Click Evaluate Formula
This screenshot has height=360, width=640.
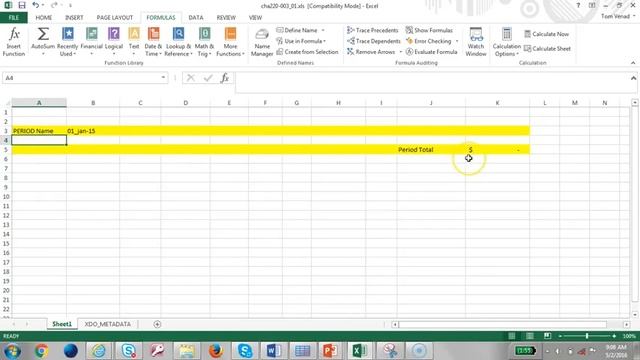point(431,52)
